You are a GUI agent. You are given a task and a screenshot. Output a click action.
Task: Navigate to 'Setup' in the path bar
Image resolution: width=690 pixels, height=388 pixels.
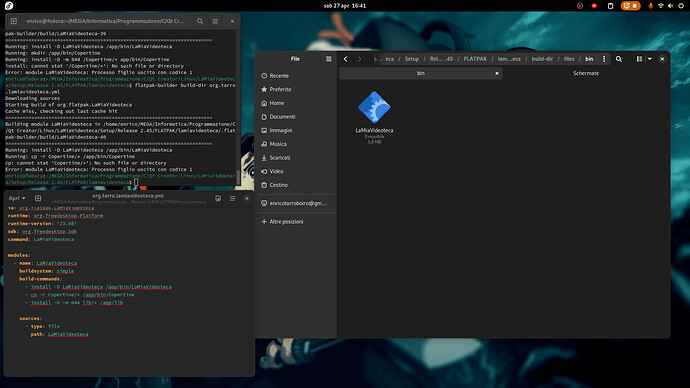click(411, 59)
